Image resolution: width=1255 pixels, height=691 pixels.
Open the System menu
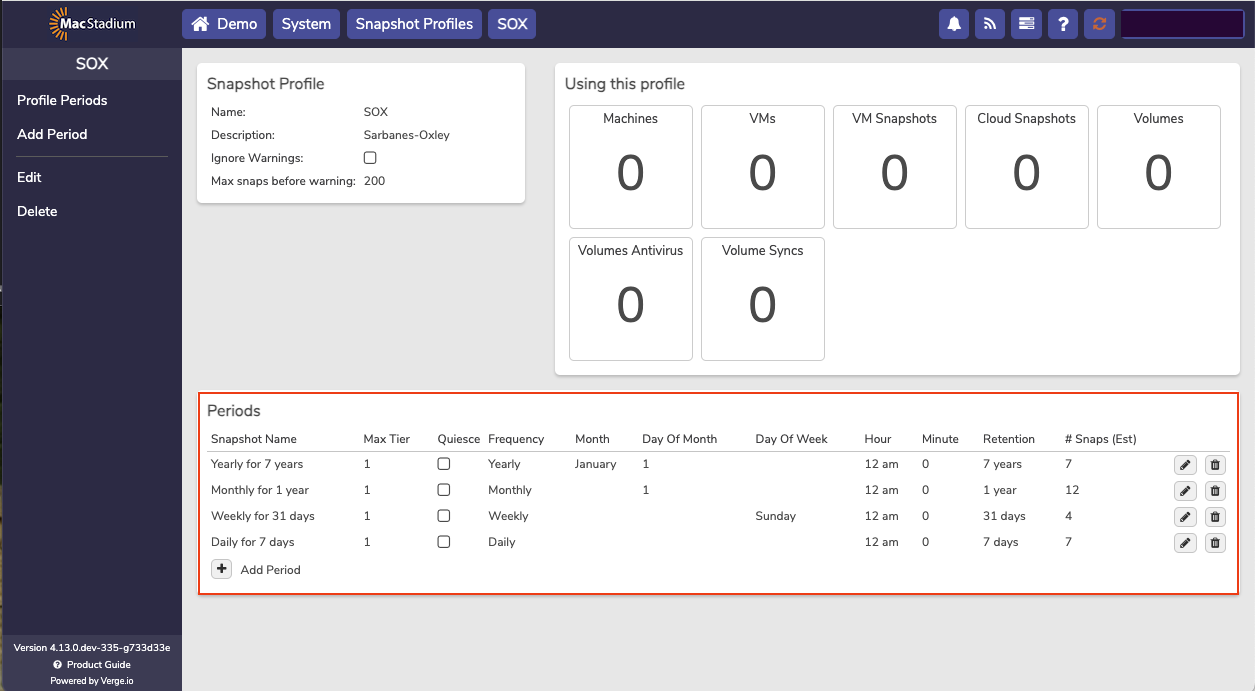coord(306,24)
